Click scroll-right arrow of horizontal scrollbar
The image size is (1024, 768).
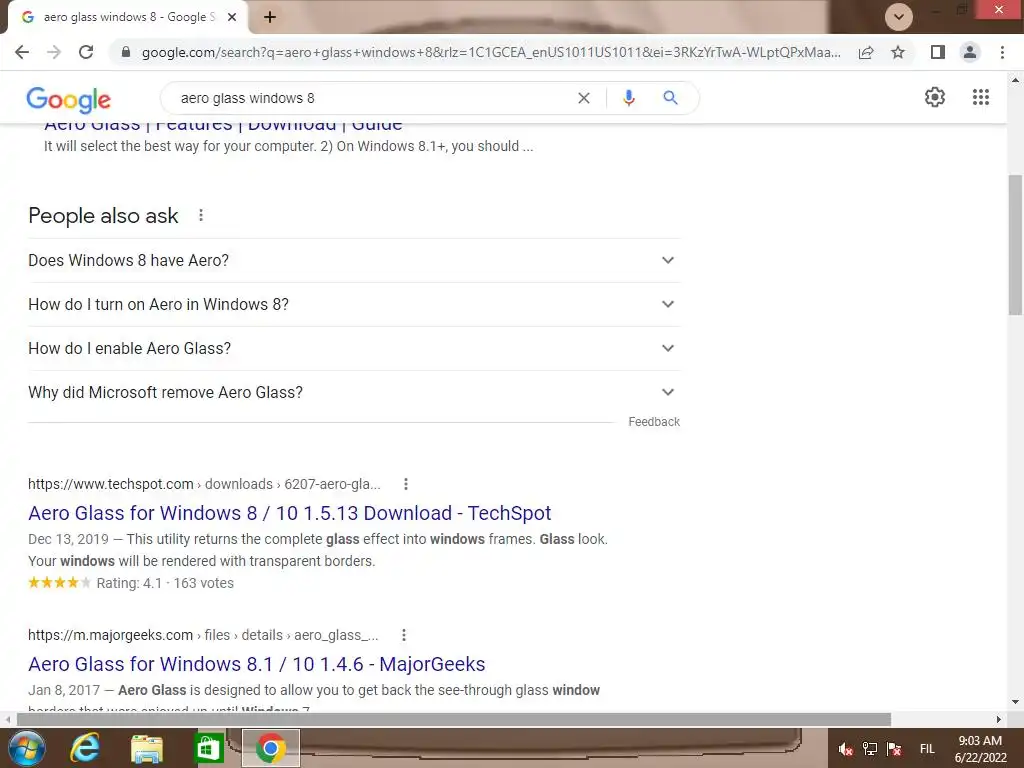click(999, 719)
